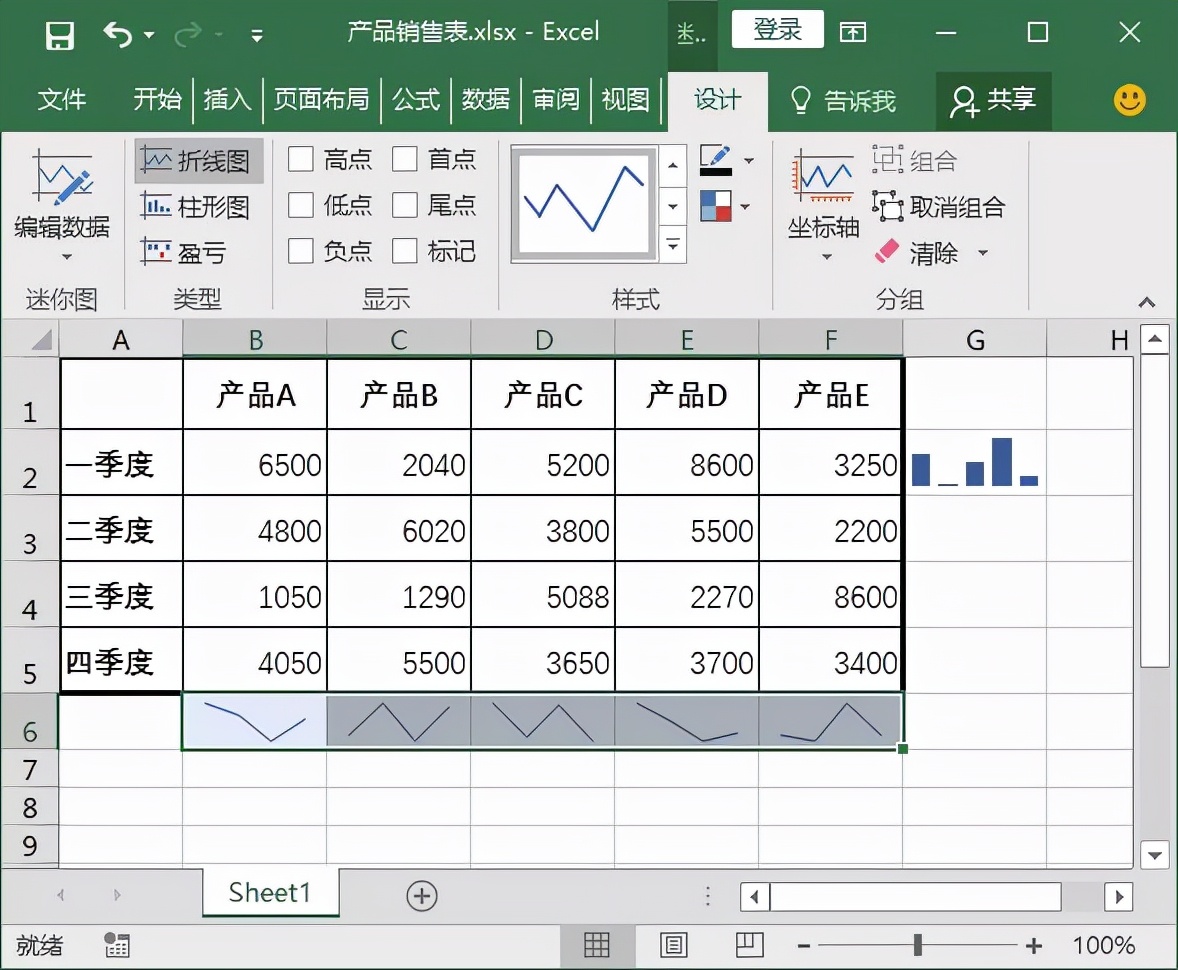
Task: Click the 清除 eraser icon
Action: (x=887, y=252)
